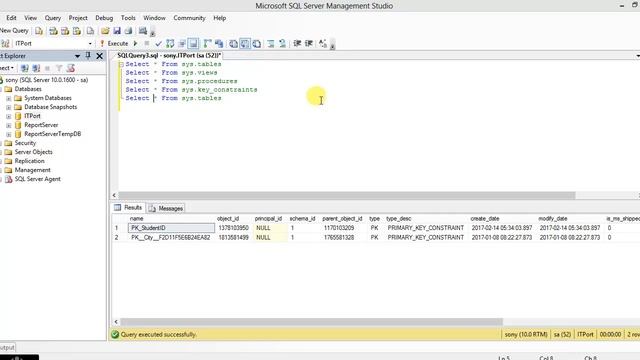Open SQL Server Compact Query
640x360 pixels.
pyautogui.click(x=90, y=31)
